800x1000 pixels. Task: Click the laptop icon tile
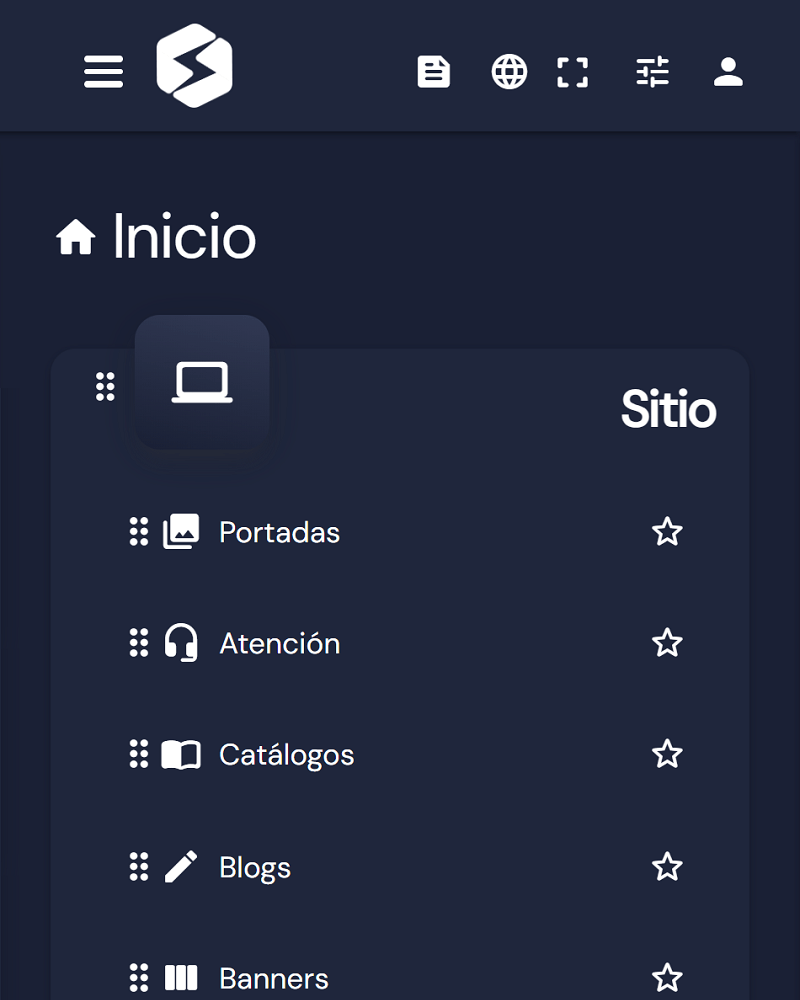(202, 382)
